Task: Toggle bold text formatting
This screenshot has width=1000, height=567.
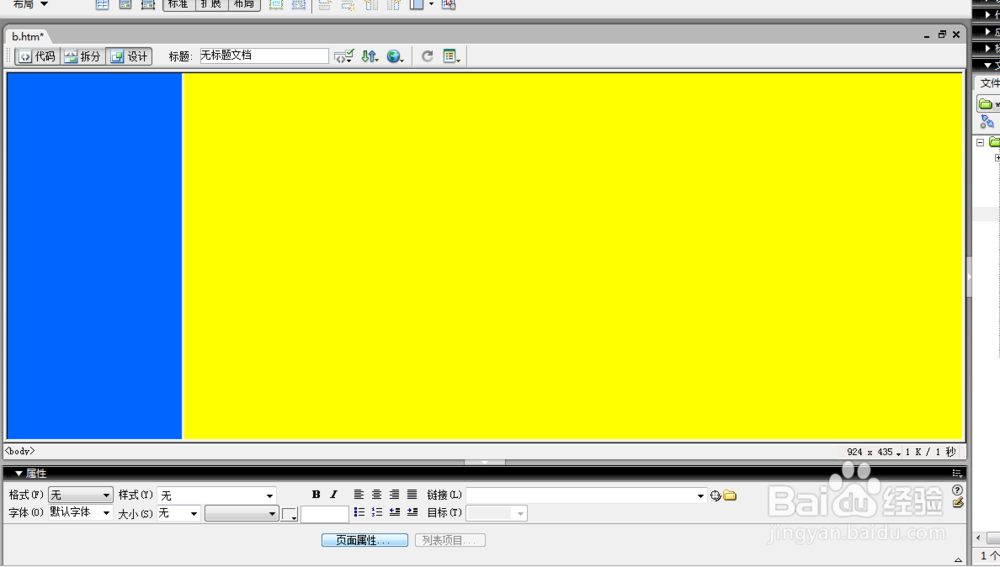Action: click(316, 494)
